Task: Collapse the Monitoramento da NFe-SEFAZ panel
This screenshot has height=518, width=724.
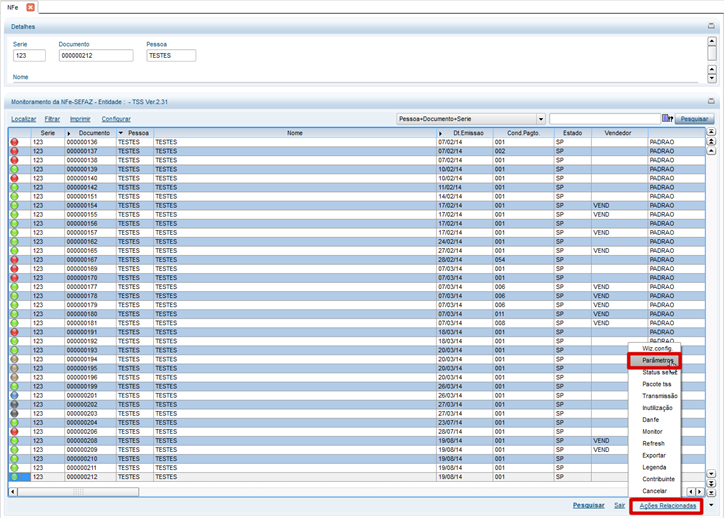Action: (x=711, y=101)
